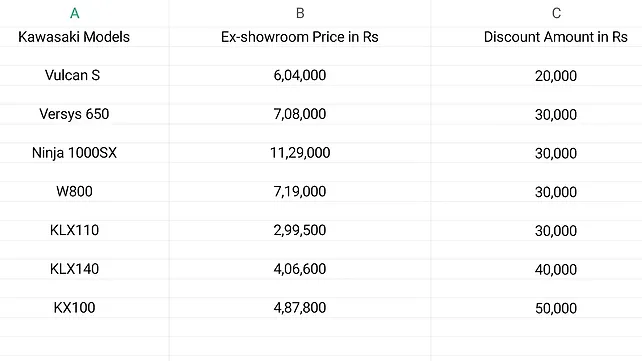Click the 11,29,000 price cell
Viewport: 642px width, 361px height.
tap(300, 153)
